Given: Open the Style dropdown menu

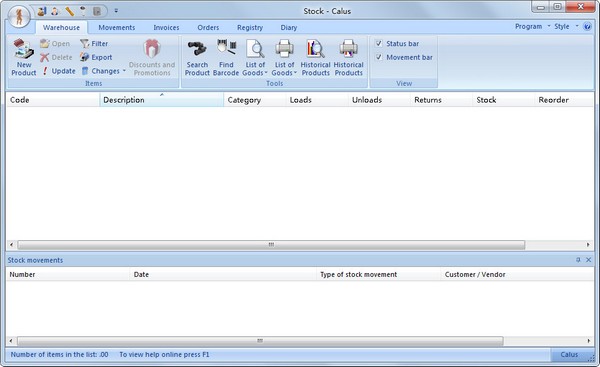Looking at the screenshot, I should point(566,26).
